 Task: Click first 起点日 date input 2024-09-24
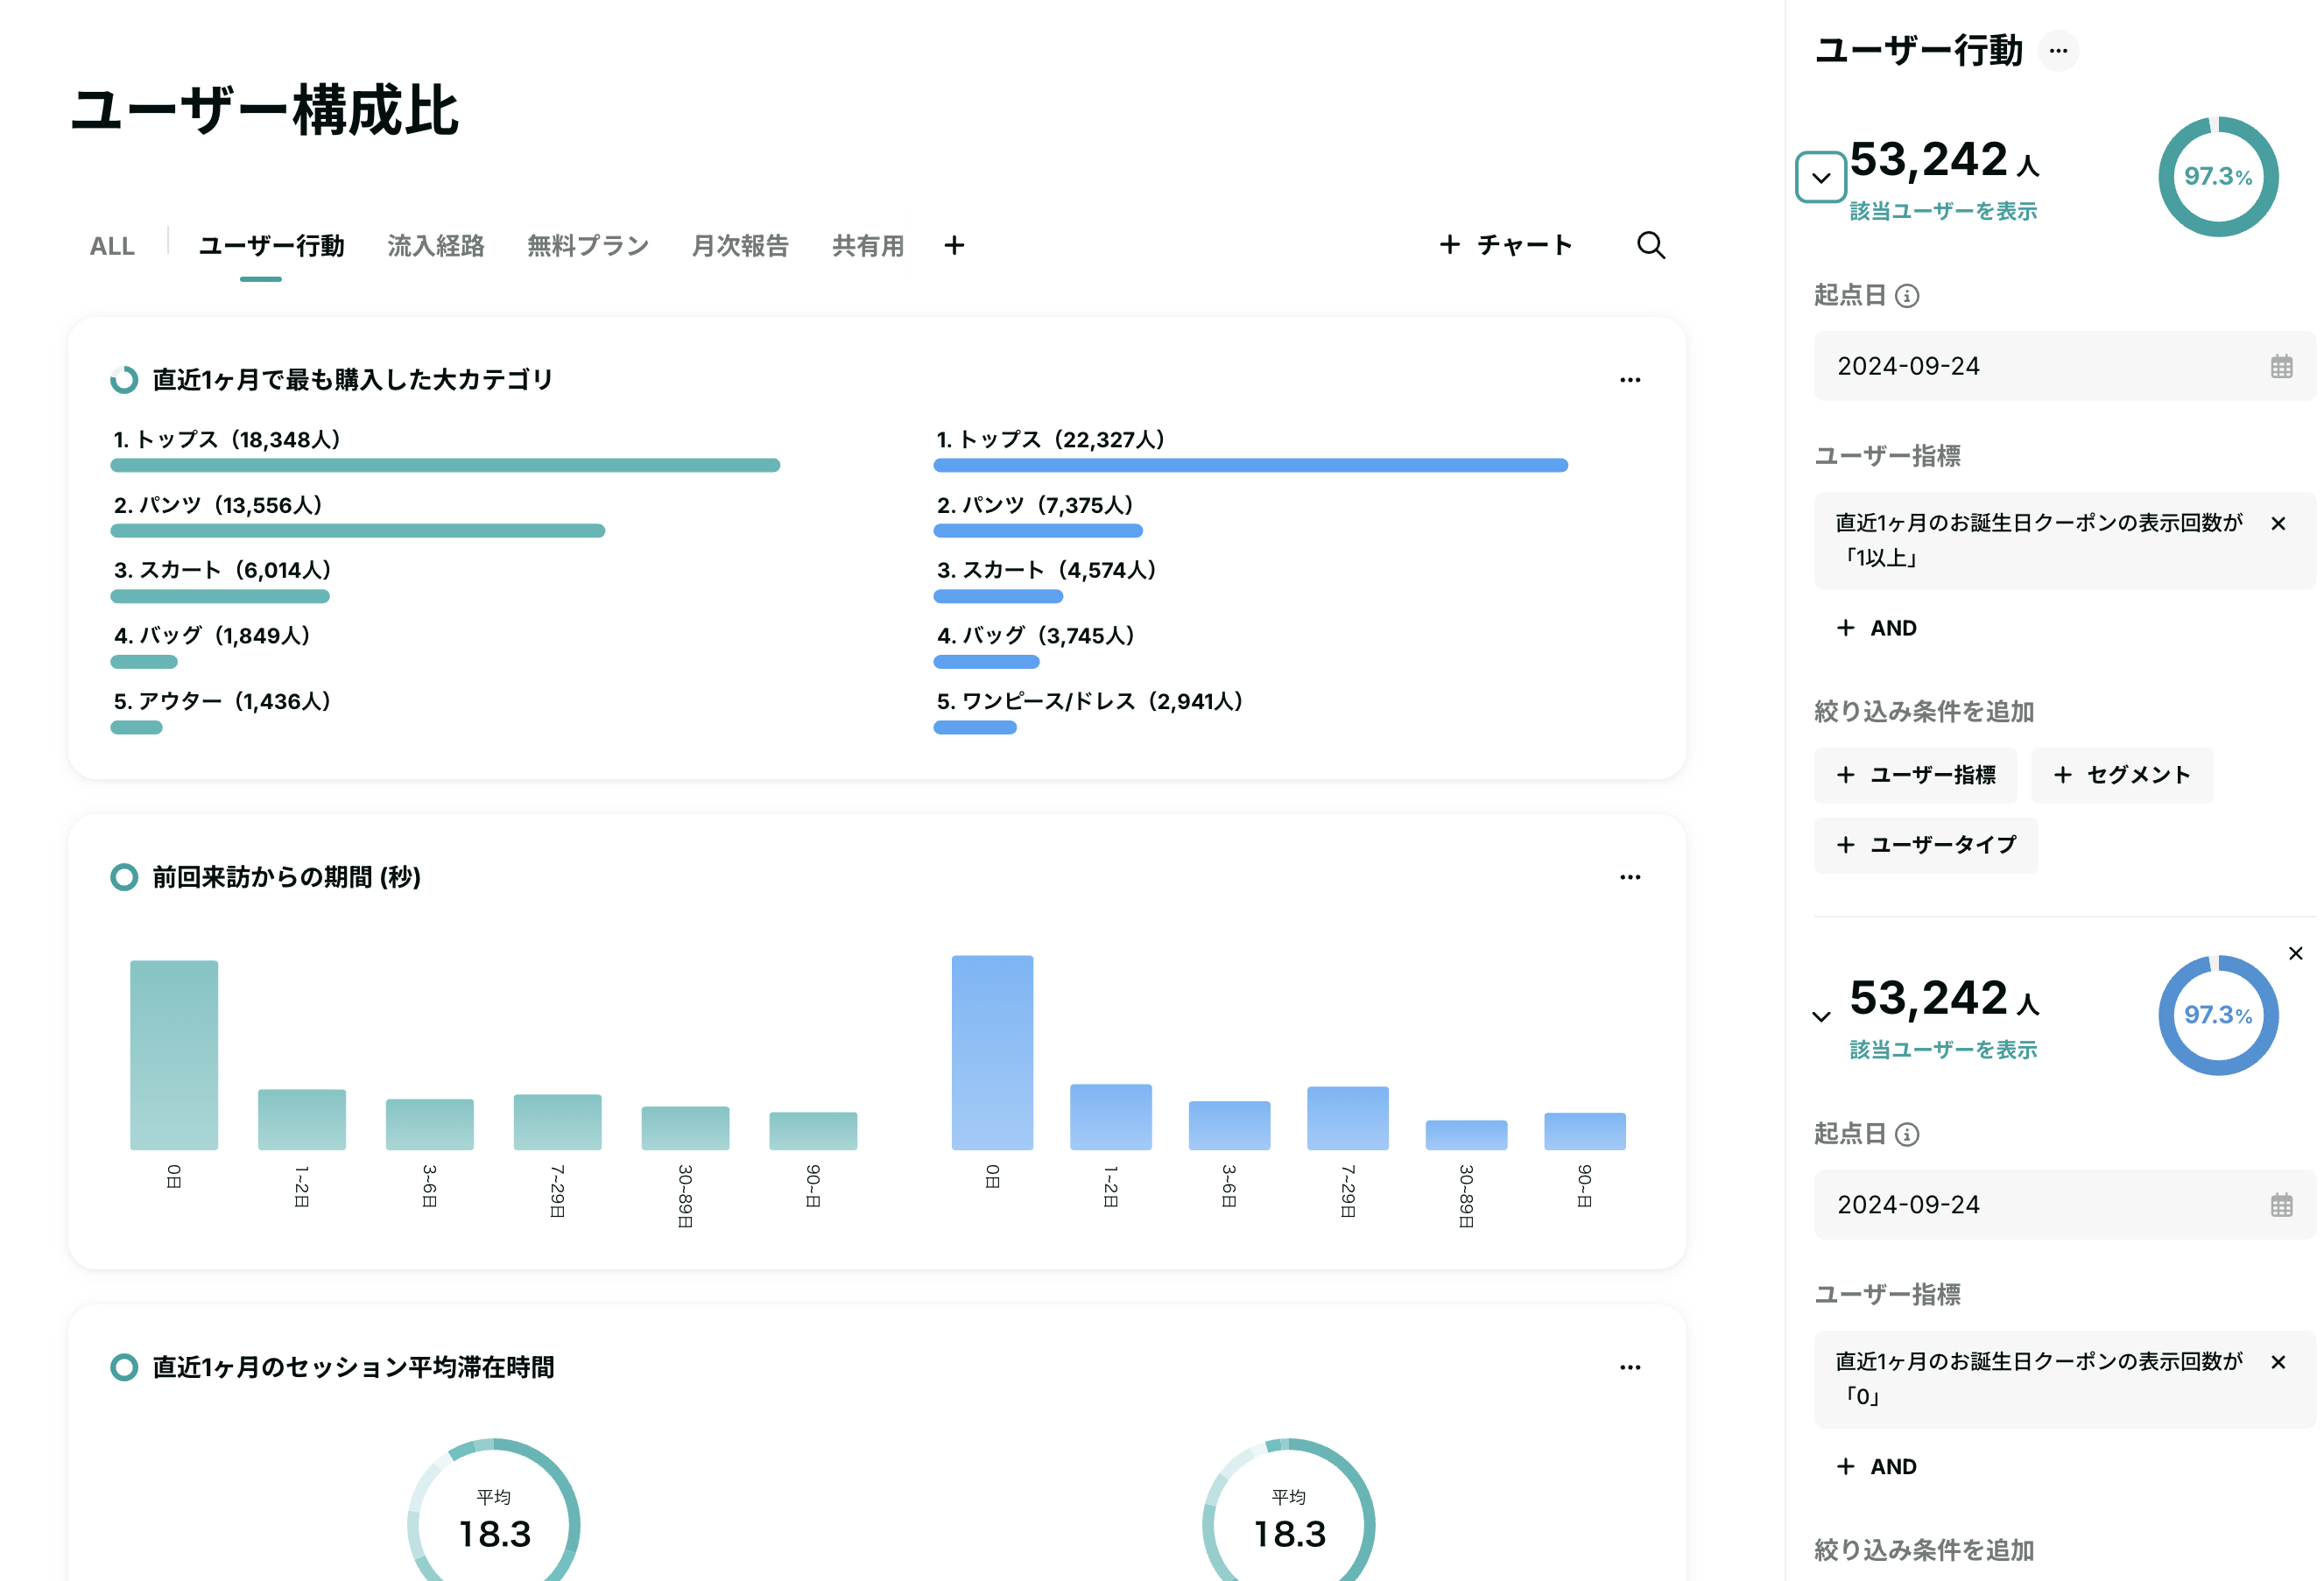pos(2064,366)
